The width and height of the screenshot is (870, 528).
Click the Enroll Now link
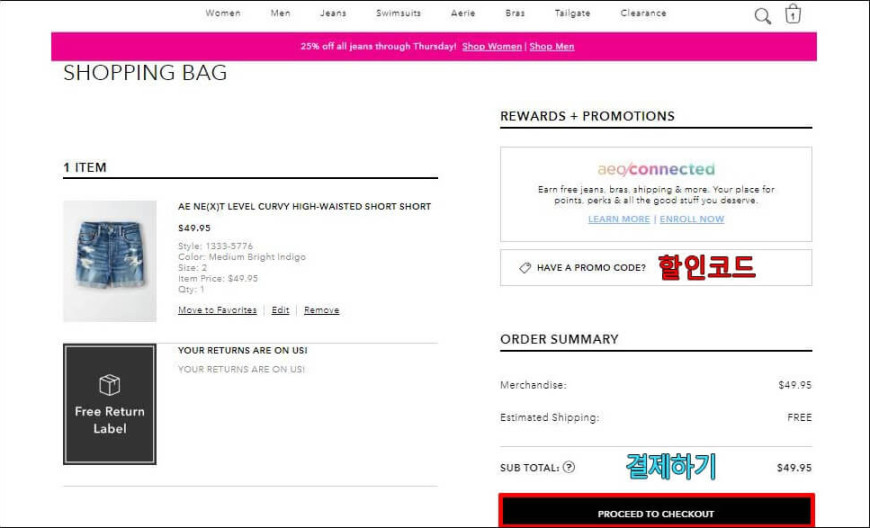pos(691,219)
